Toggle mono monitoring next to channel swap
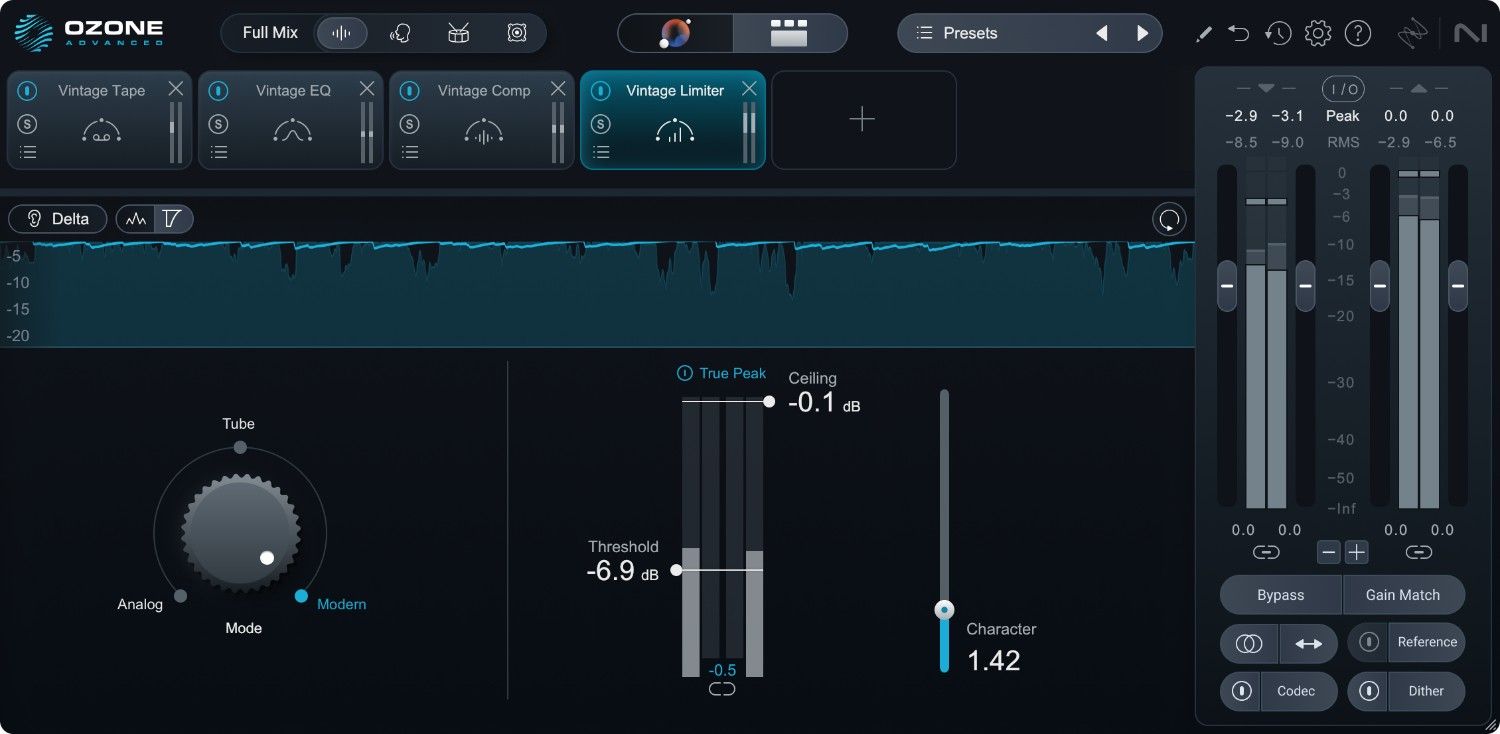The width and height of the screenshot is (1500, 734). [1248, 643]
